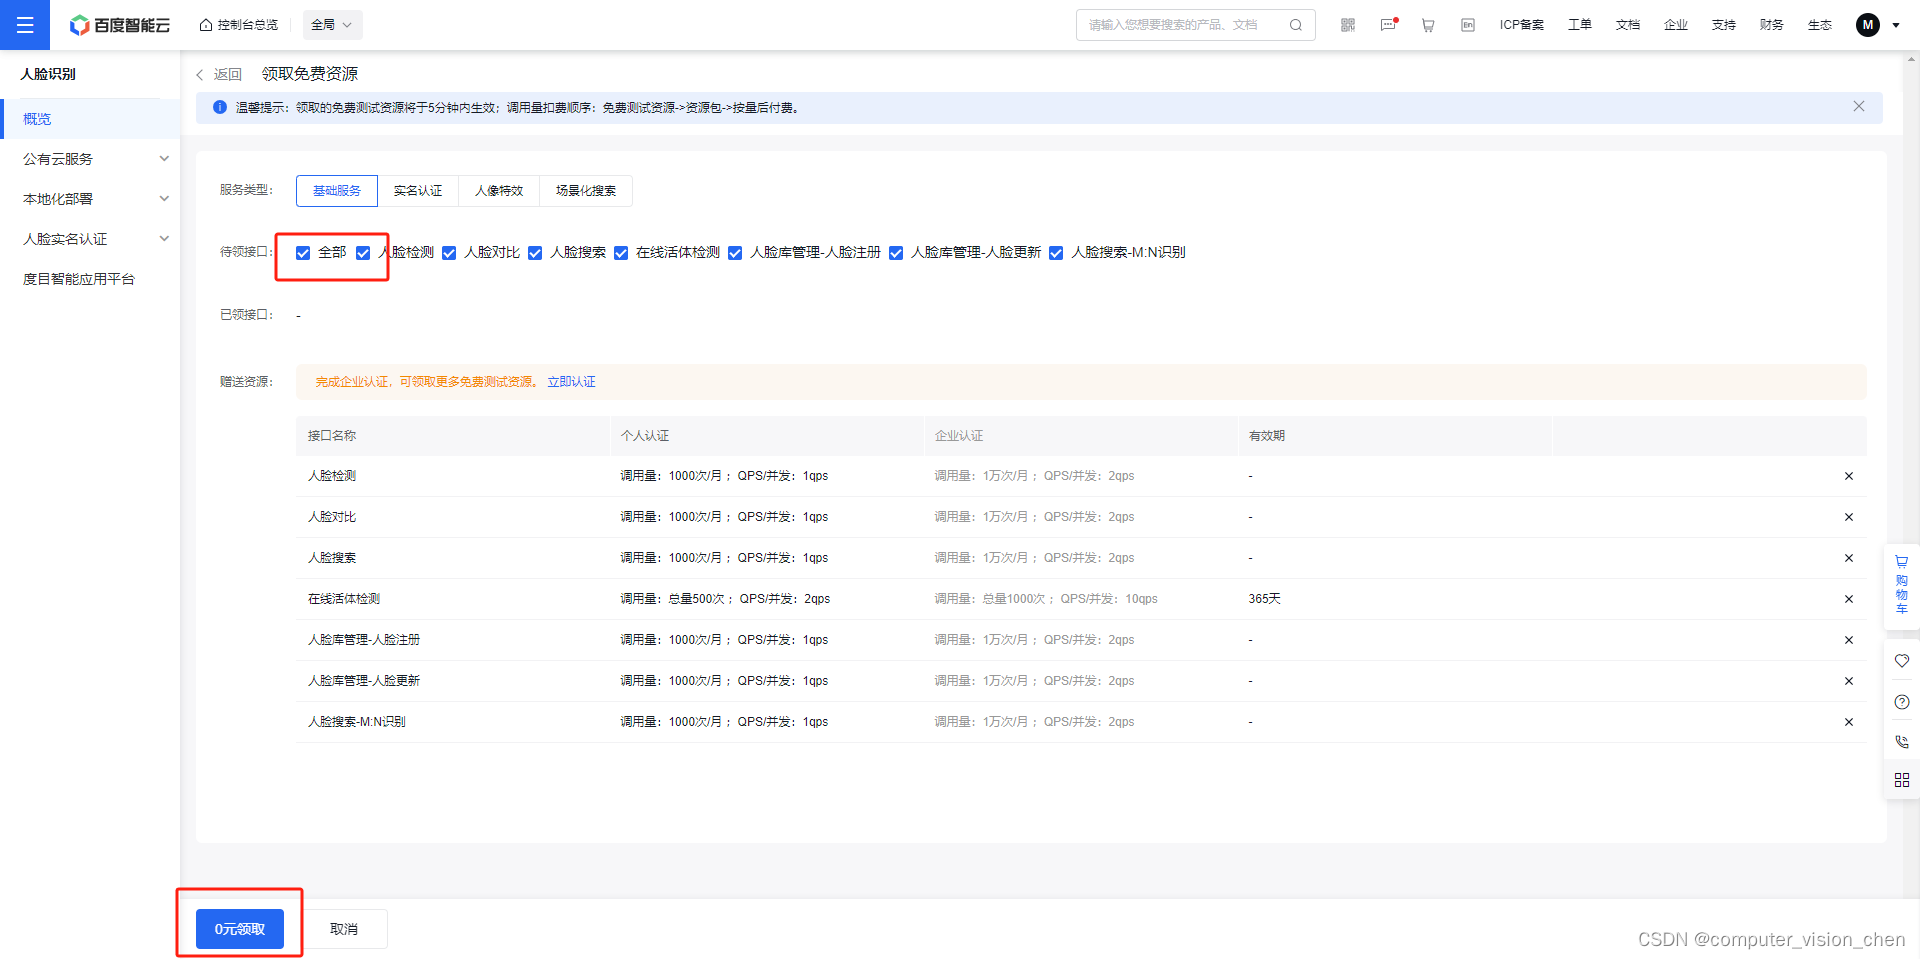Remove the 人脸搜索 table row

(1849, 558)
